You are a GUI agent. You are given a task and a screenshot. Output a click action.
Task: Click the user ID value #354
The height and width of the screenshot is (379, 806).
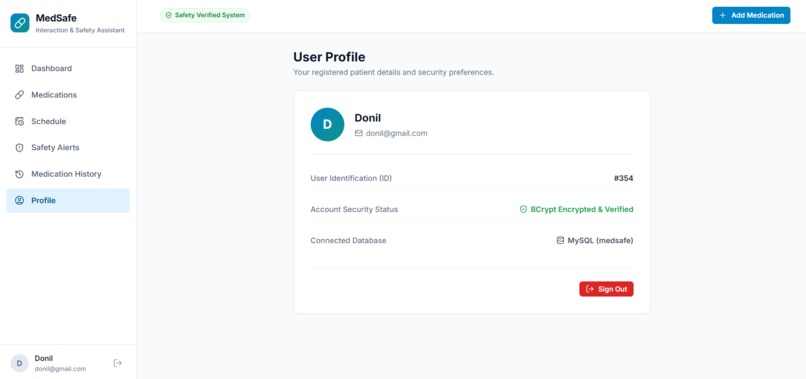pos(624,178)
